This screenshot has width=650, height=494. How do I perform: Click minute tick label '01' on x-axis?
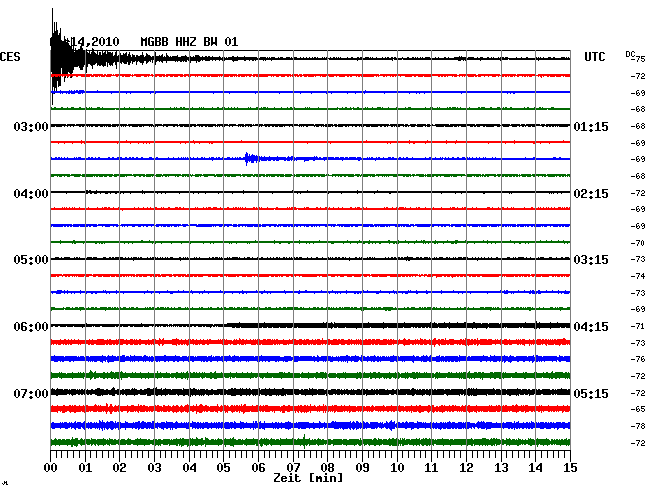click(85, 467)
